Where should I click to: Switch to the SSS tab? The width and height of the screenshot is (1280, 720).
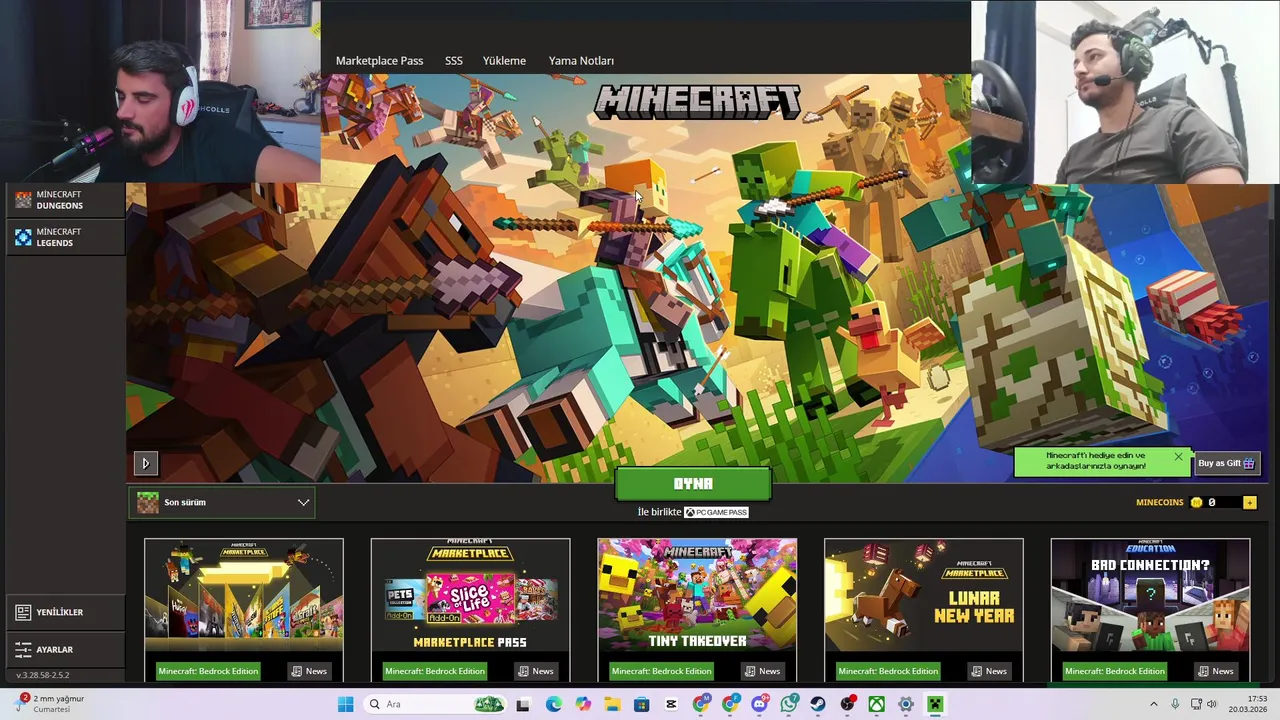[x=453, y=61]
